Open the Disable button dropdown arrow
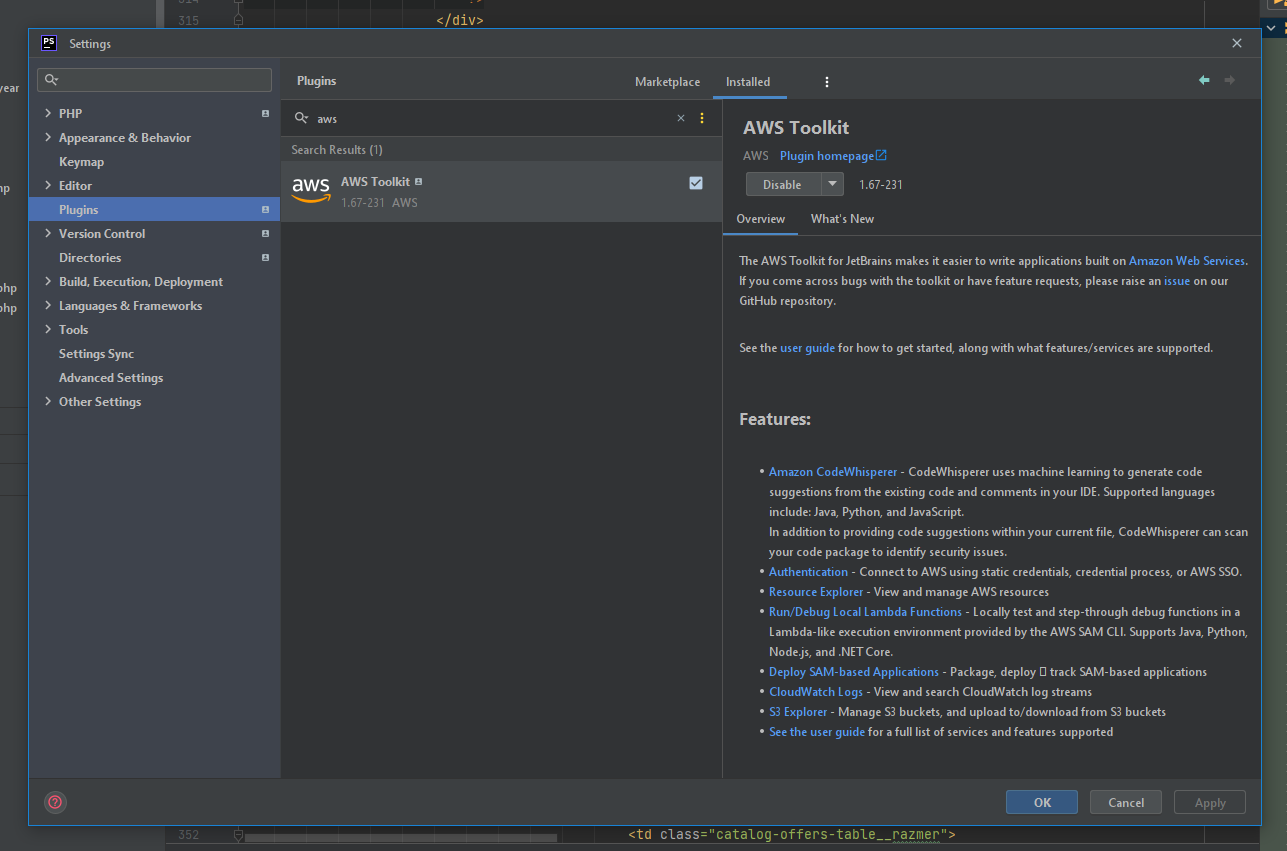Image resolution: width=1287 pixels, height=851 pixels. 832,184
